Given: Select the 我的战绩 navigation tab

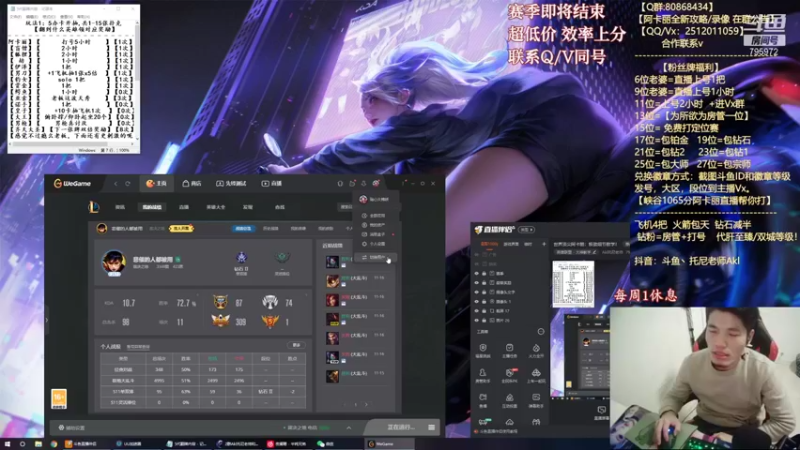Looking at the screenshot, I should (152, 207).
